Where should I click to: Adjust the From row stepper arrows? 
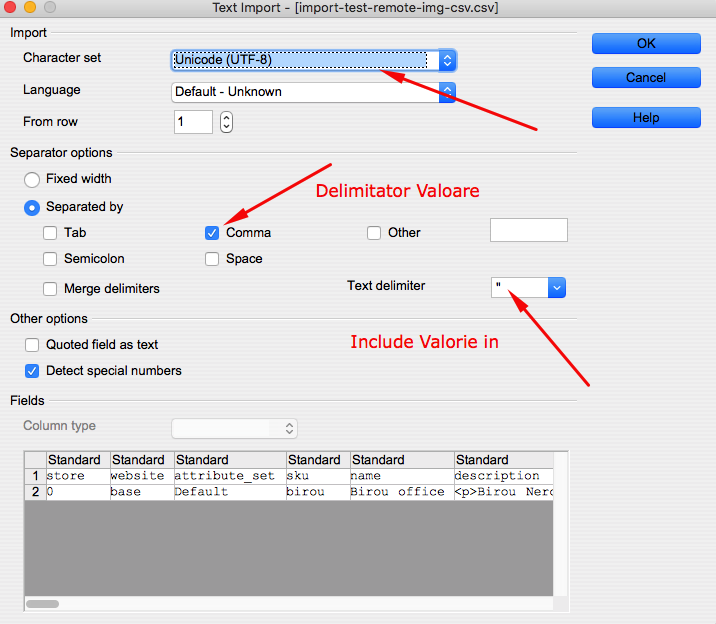coord(226,122)
